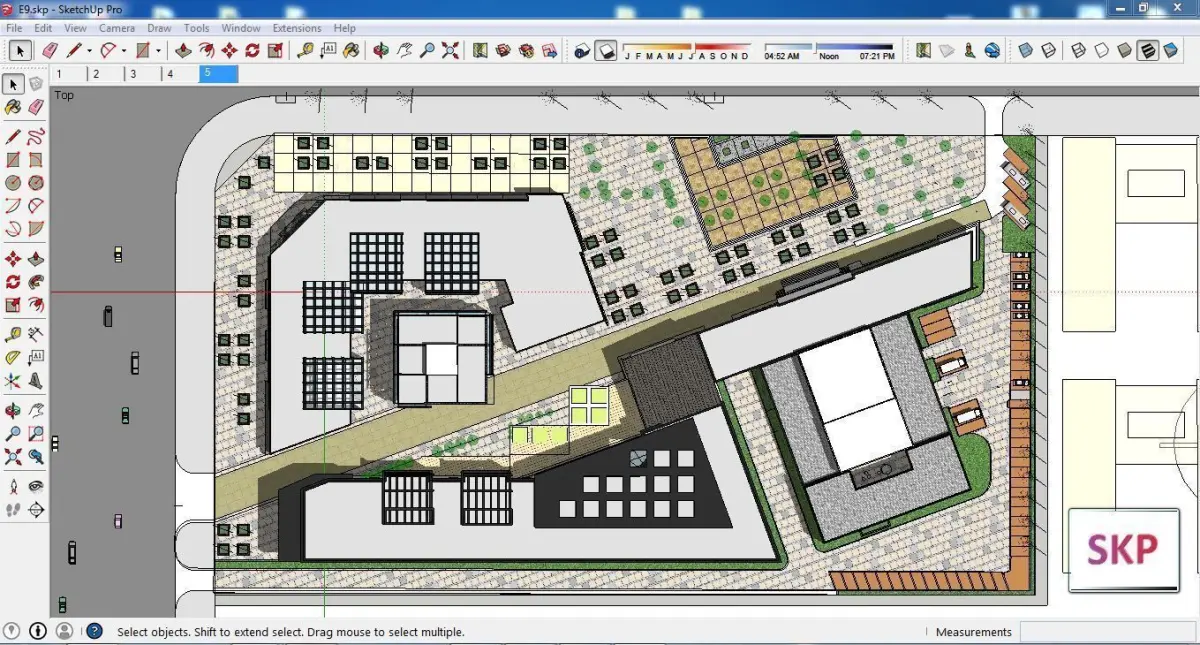
Task: Switch to Shaded face style
Action: point(1124,50)
